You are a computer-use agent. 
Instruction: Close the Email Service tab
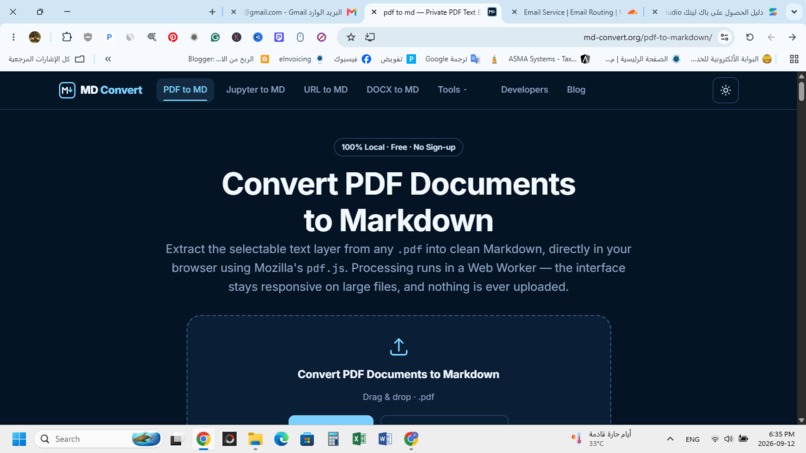tap(514, 12)
